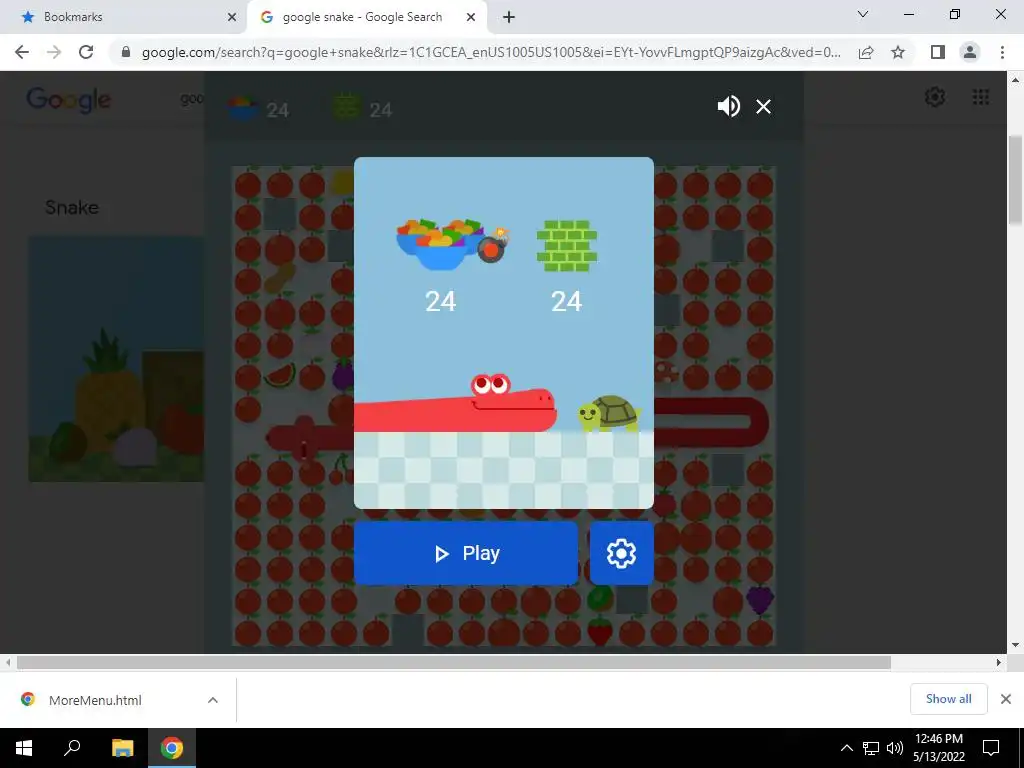Bookmark this page with star
Viewport: 1024px width, 768px height.
click(898, 52)
